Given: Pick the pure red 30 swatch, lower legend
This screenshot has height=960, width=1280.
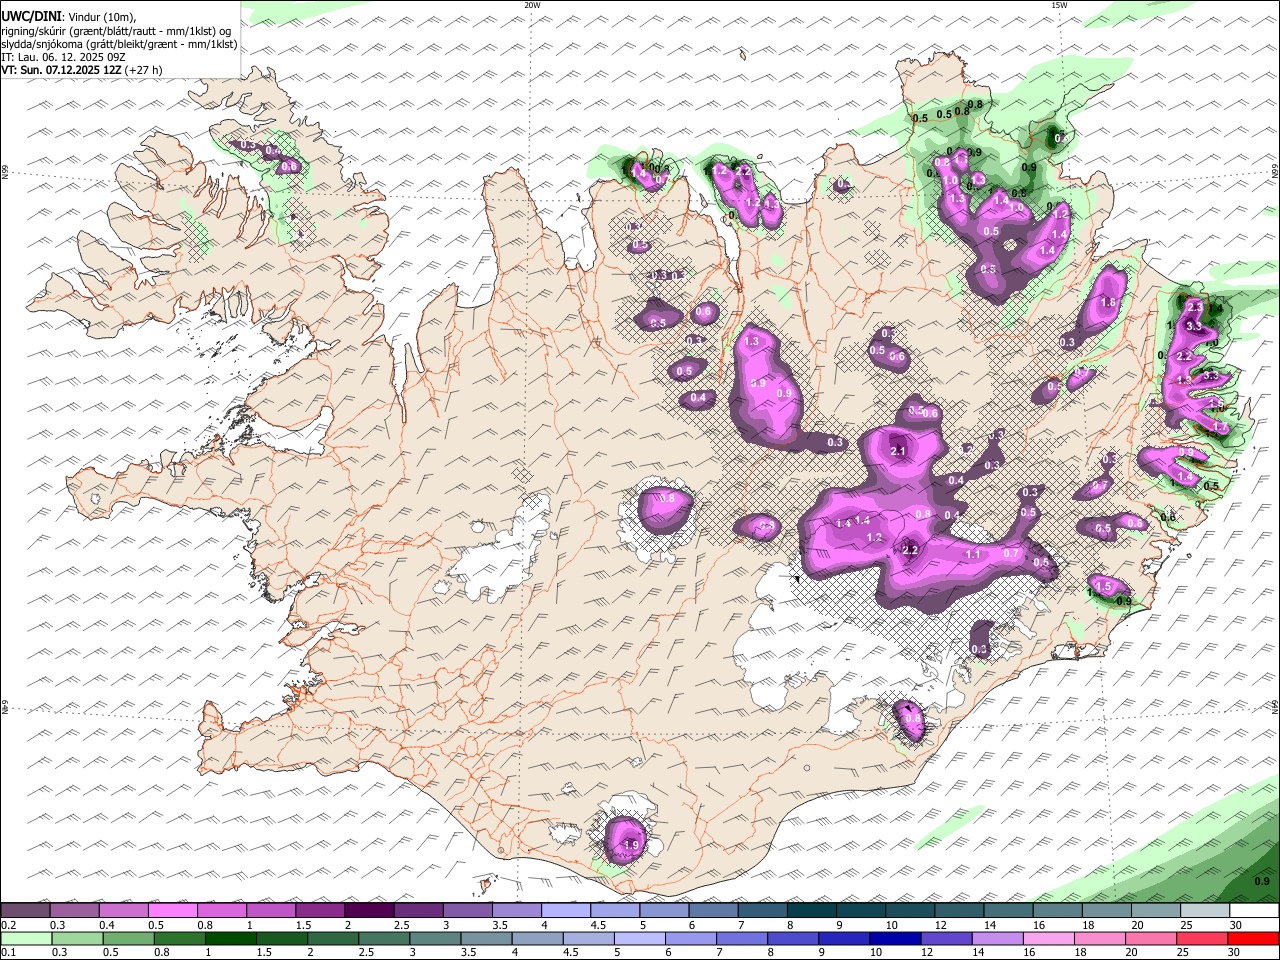Looking at the screenshot, I should pos(1254,938).
